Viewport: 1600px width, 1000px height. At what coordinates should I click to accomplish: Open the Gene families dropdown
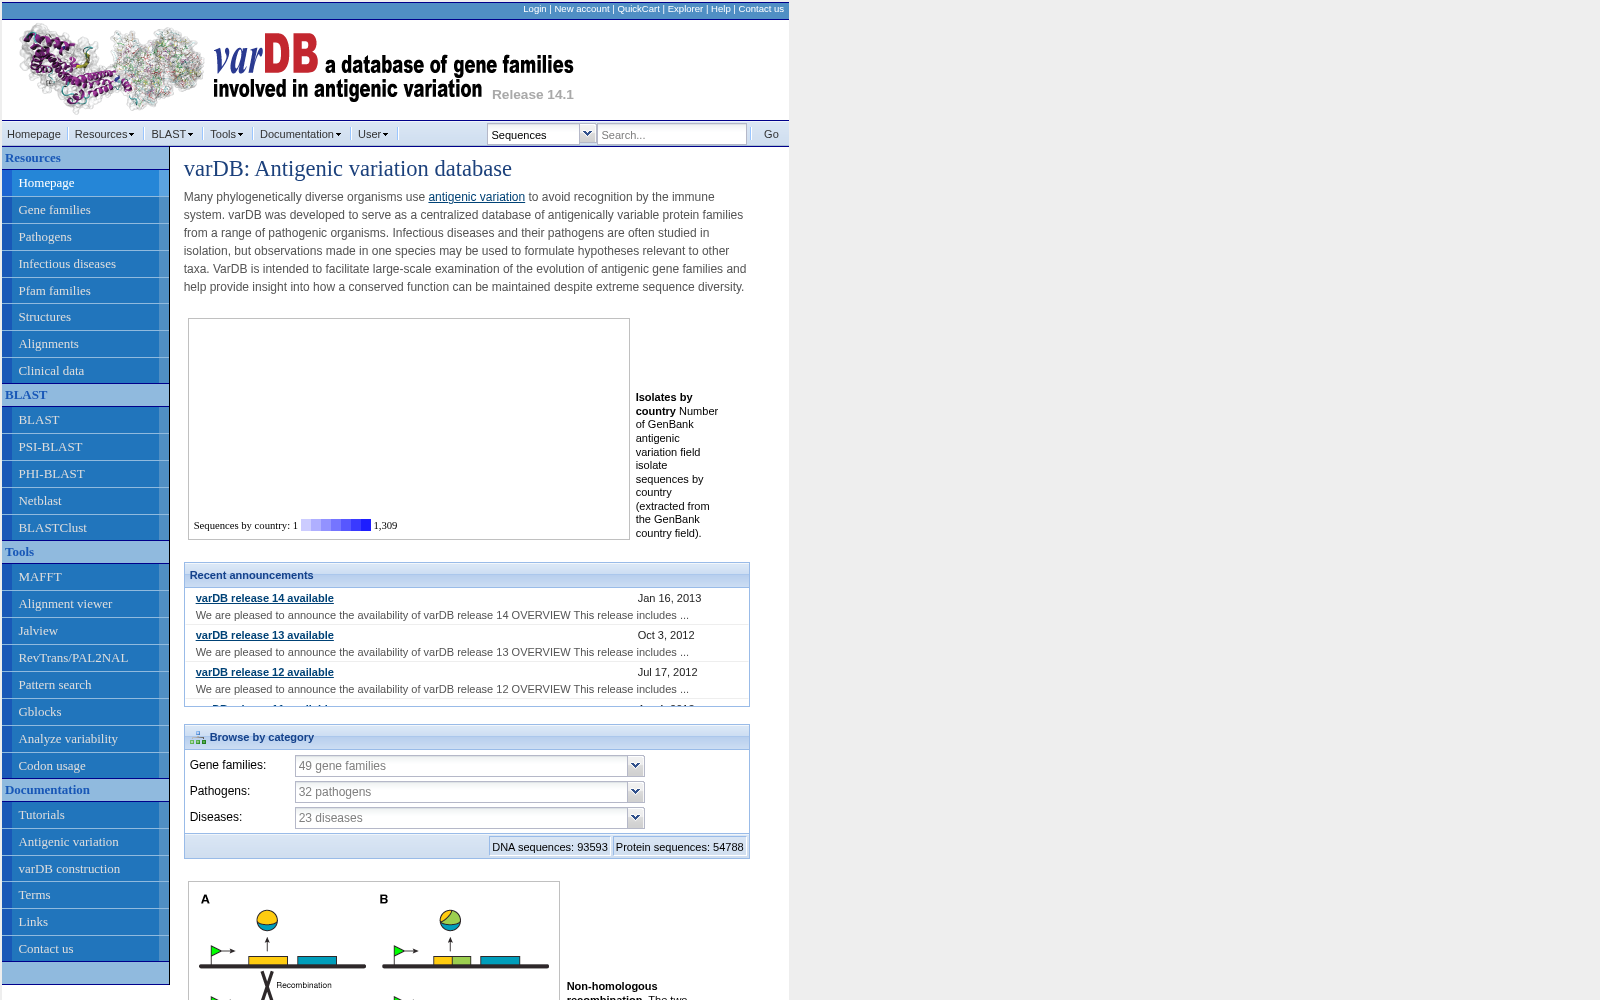635,766
